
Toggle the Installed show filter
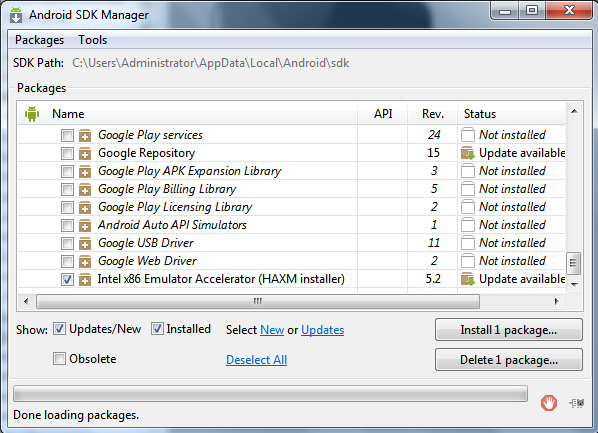(x=157, y=328)
